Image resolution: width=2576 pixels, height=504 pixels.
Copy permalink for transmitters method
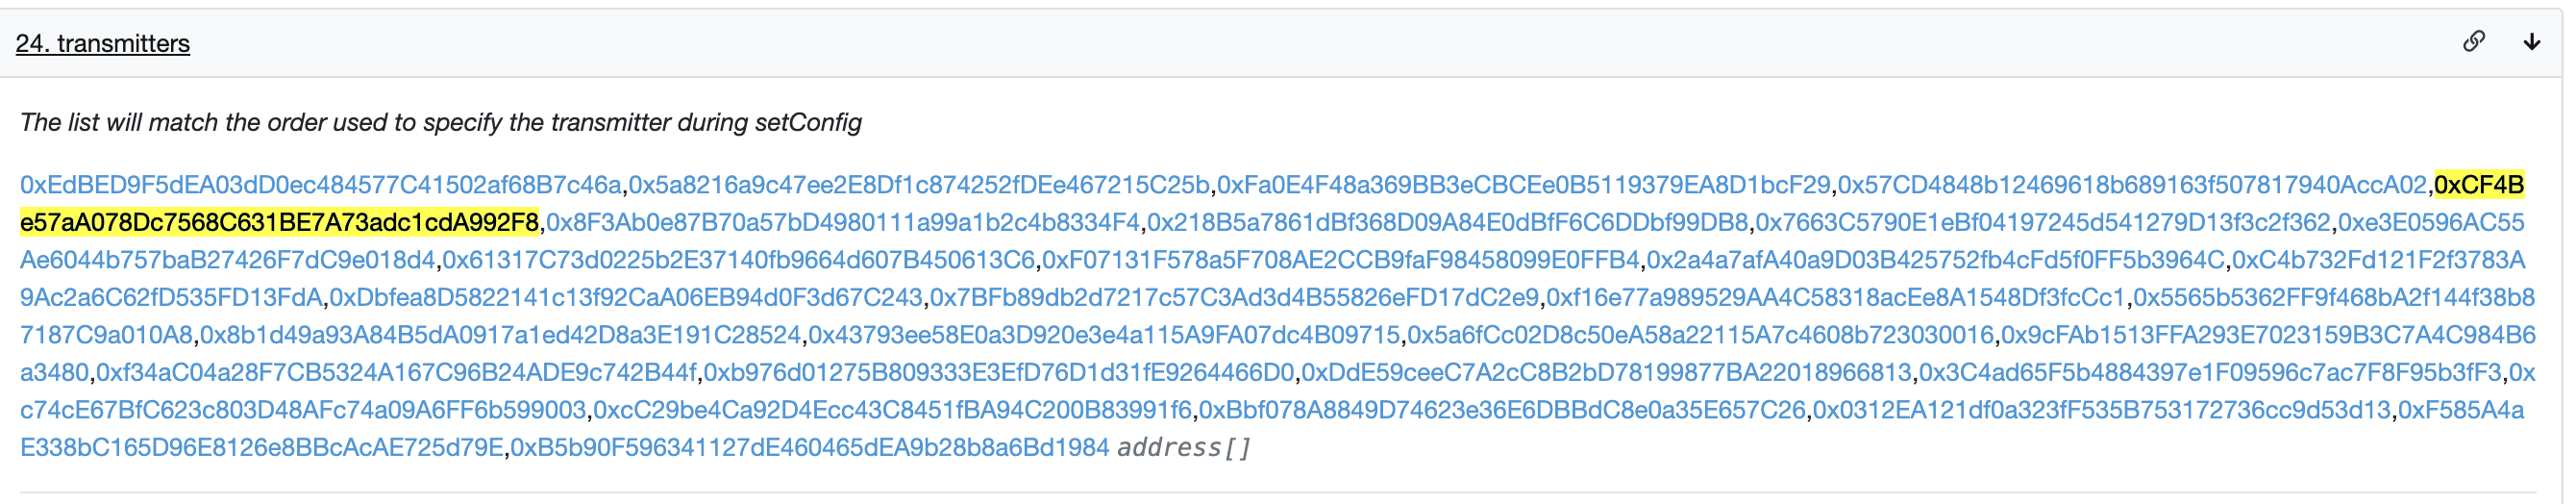coord(2474,42)
